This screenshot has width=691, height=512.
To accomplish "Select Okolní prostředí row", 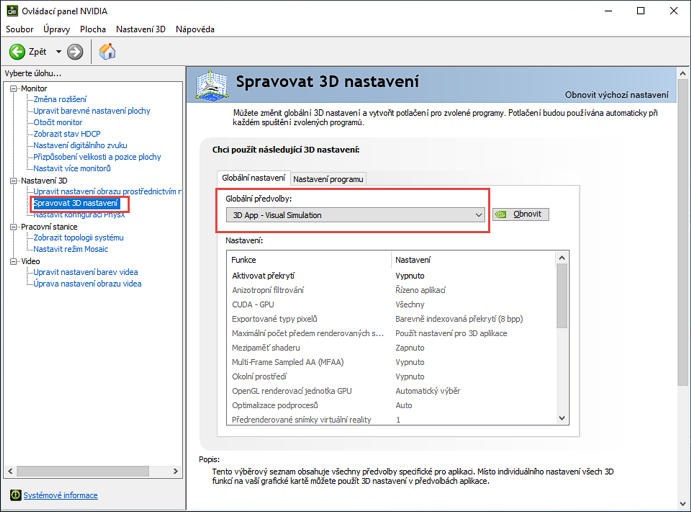I will coord(391,377).
